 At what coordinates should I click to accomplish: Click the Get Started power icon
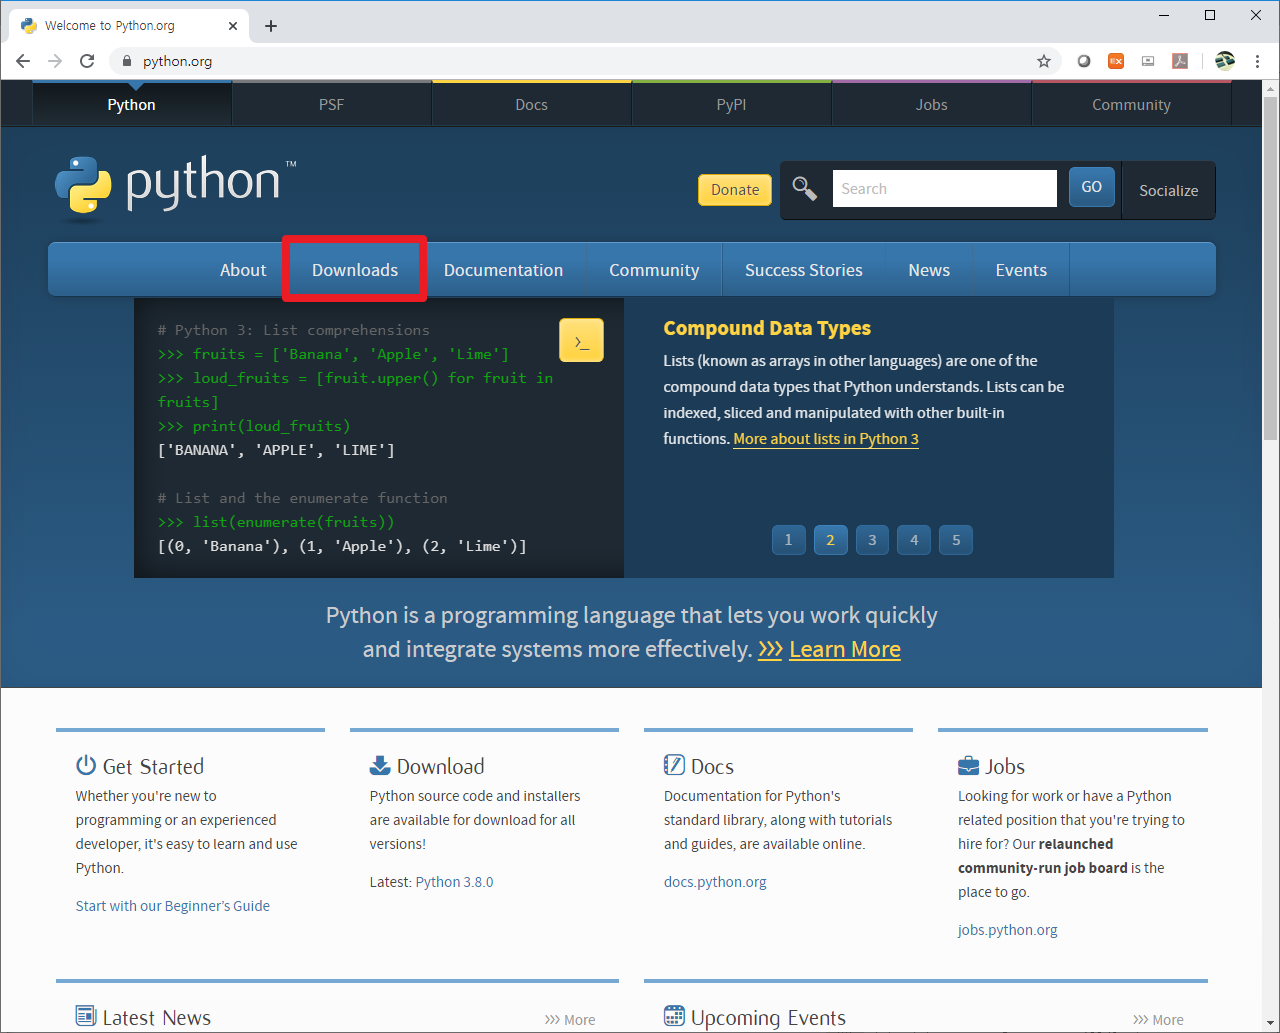pos(86,765)
